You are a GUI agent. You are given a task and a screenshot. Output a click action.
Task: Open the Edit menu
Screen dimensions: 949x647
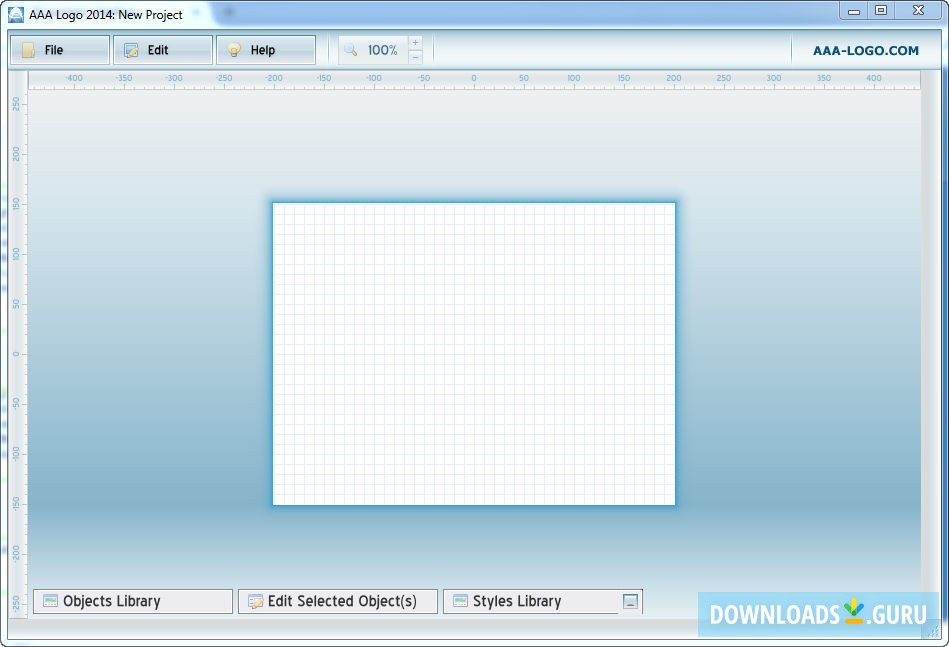pos(163,50)
